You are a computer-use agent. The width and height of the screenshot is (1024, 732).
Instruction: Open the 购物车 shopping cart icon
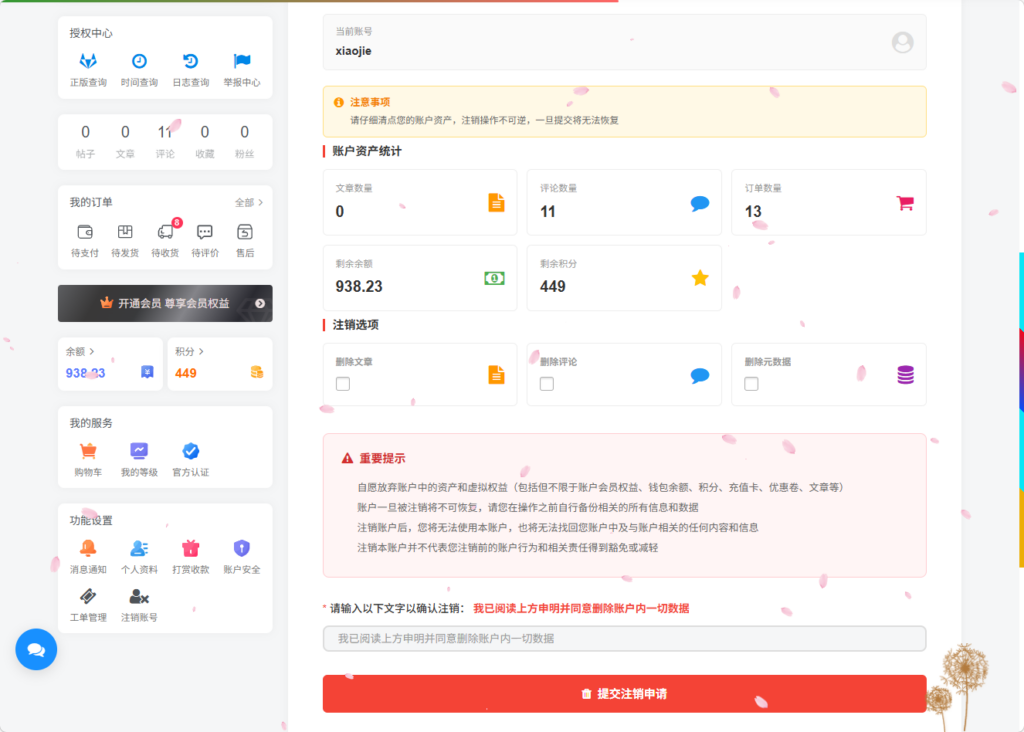(88, 452)
